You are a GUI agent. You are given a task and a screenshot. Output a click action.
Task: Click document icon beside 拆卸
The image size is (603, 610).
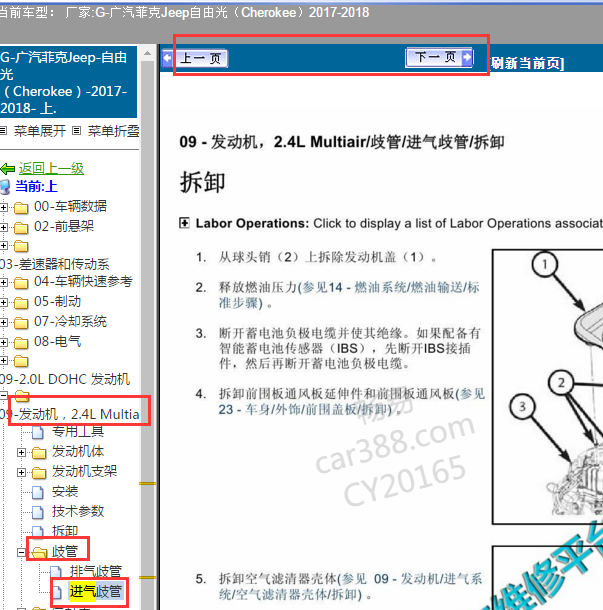click(x=38, y=531)
